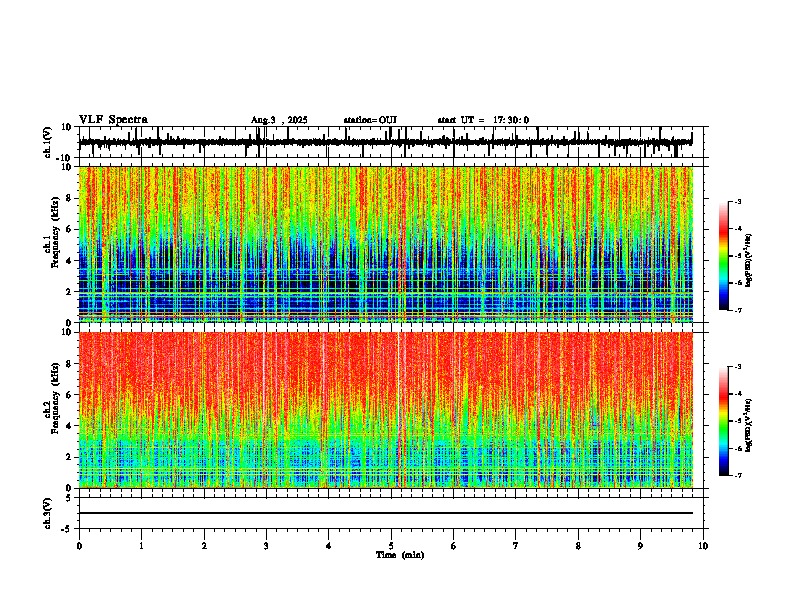Click the "4" kHz tick of ch.2 spectrogram
Screen dimensions: 792x612
69,426
